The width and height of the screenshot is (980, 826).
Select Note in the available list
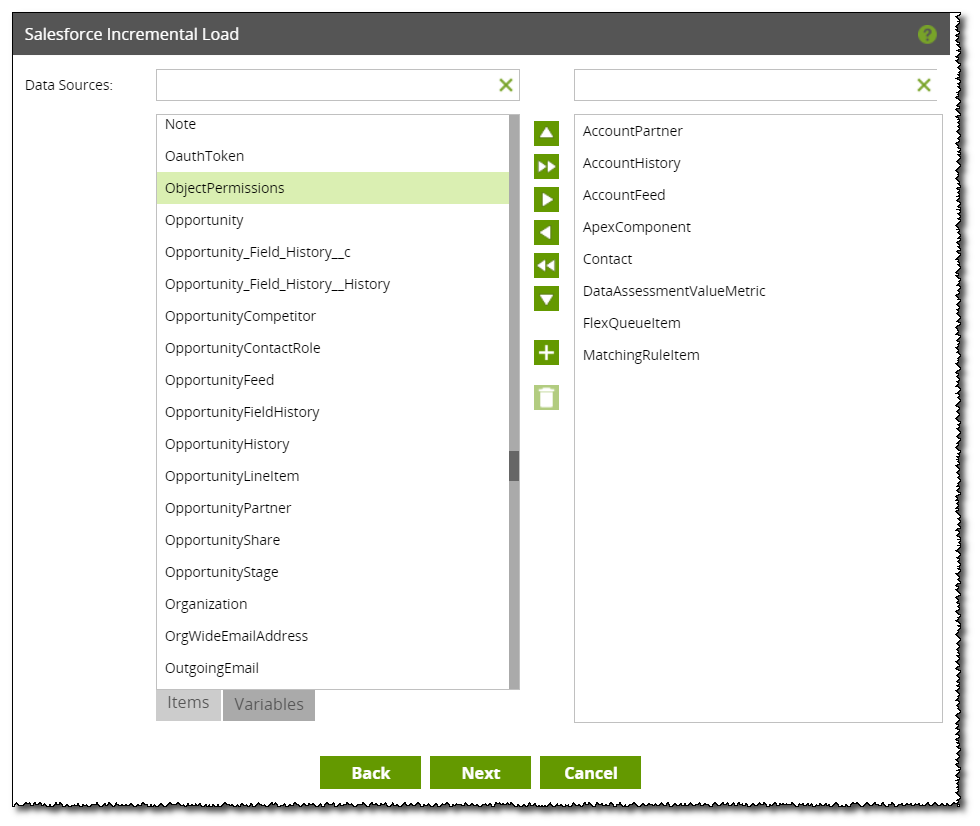(x=332, y=124)
